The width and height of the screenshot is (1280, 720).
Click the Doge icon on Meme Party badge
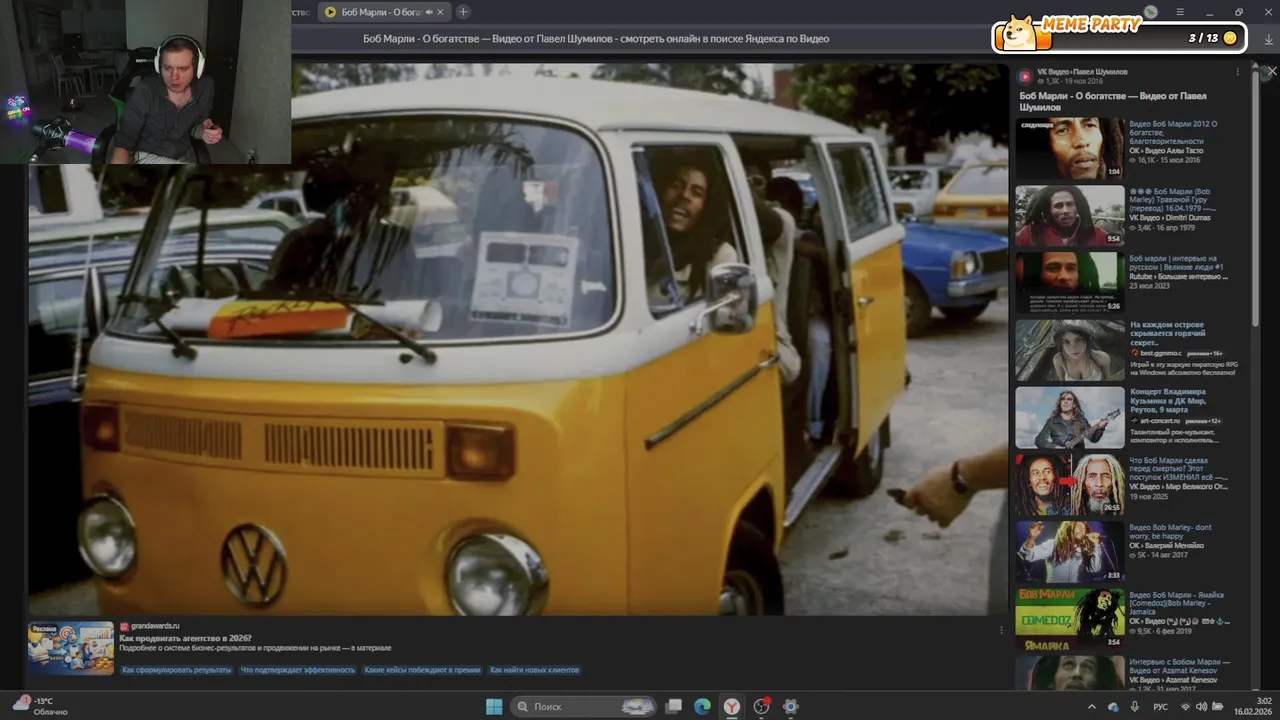(1020, 32)
